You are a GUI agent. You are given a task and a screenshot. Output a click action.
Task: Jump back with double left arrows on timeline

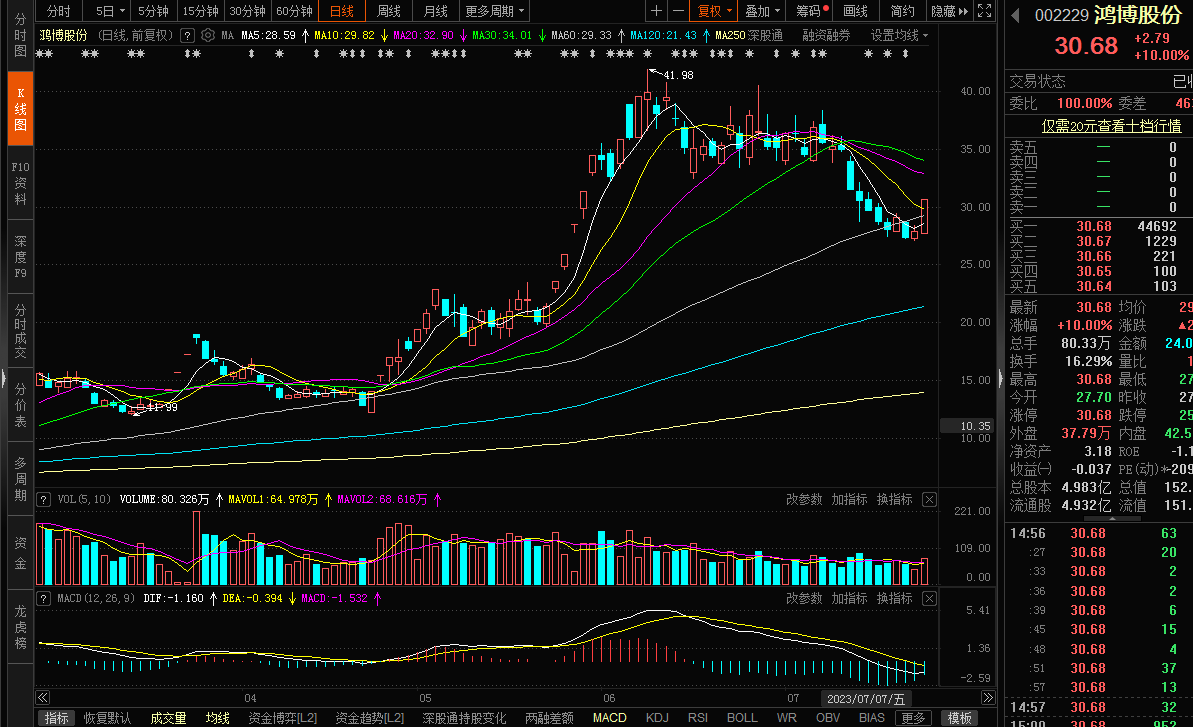pos(43,697)
